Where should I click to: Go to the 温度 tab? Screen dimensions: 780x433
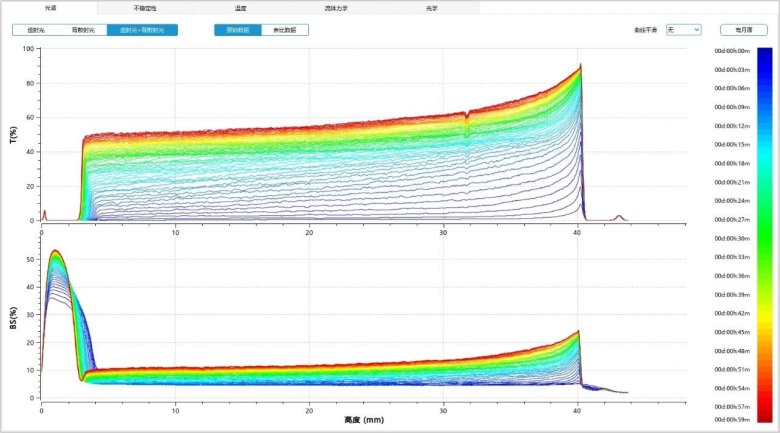[240, 7]
